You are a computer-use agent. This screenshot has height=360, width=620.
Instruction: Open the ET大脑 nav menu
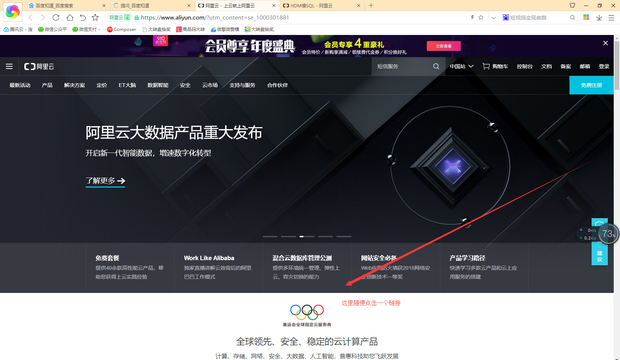127,85
